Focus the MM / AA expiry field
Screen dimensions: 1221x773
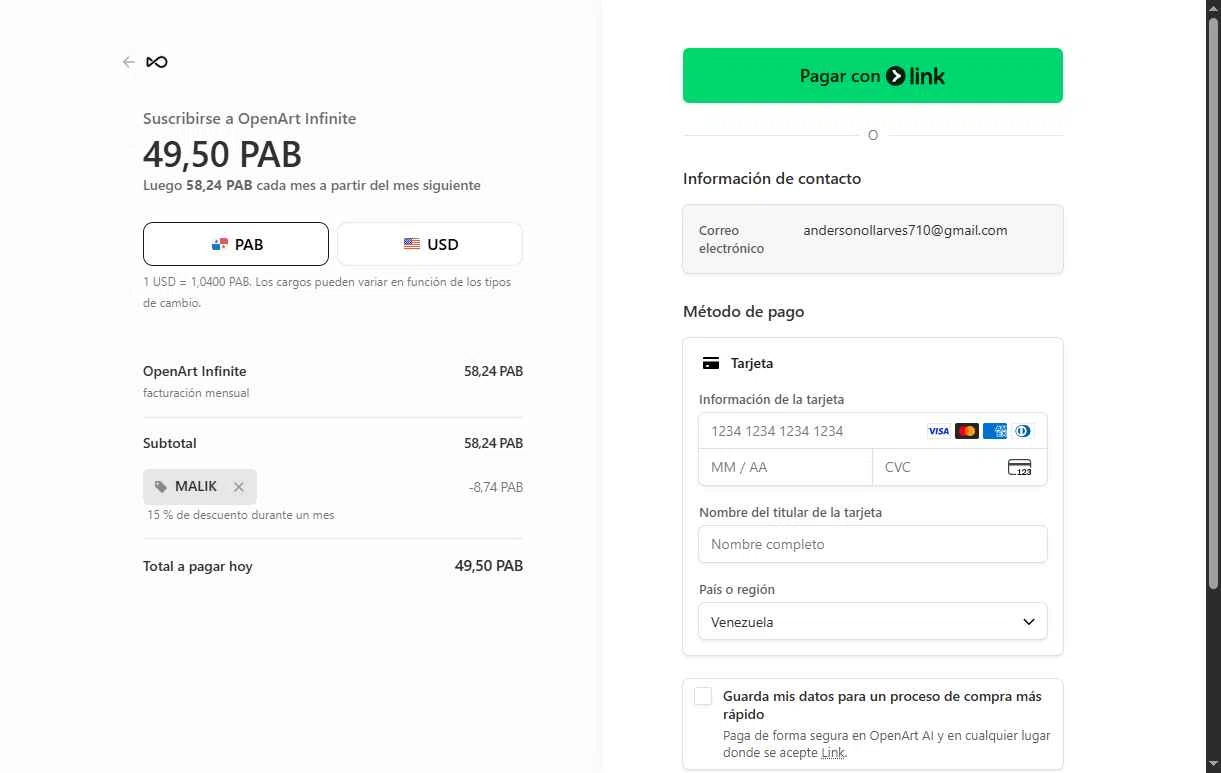coord(785,467)
